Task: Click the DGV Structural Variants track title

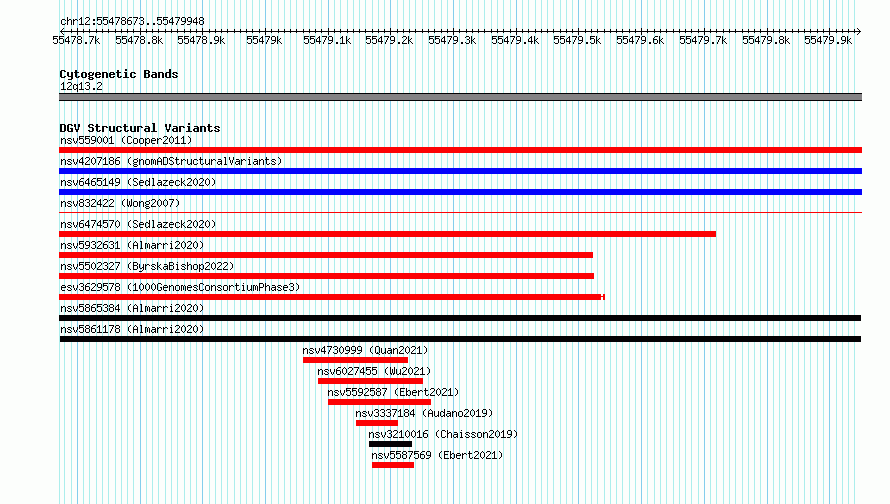Action: [140, 128]
